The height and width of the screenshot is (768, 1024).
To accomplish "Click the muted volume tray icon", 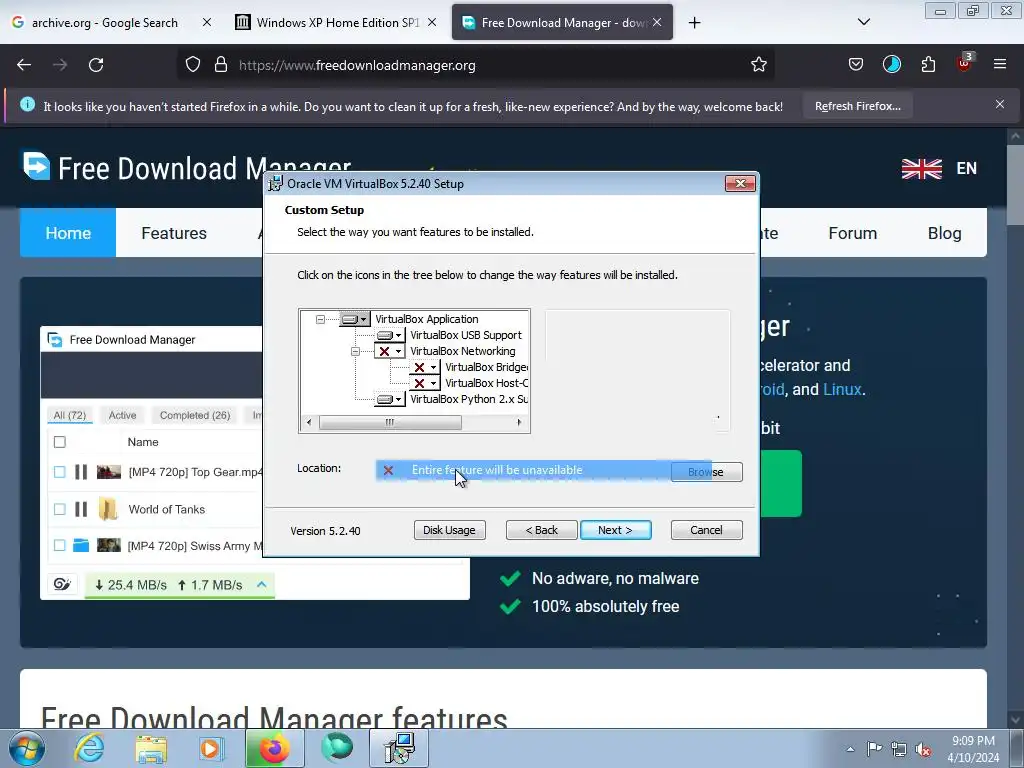I will [x=923, y=750].
